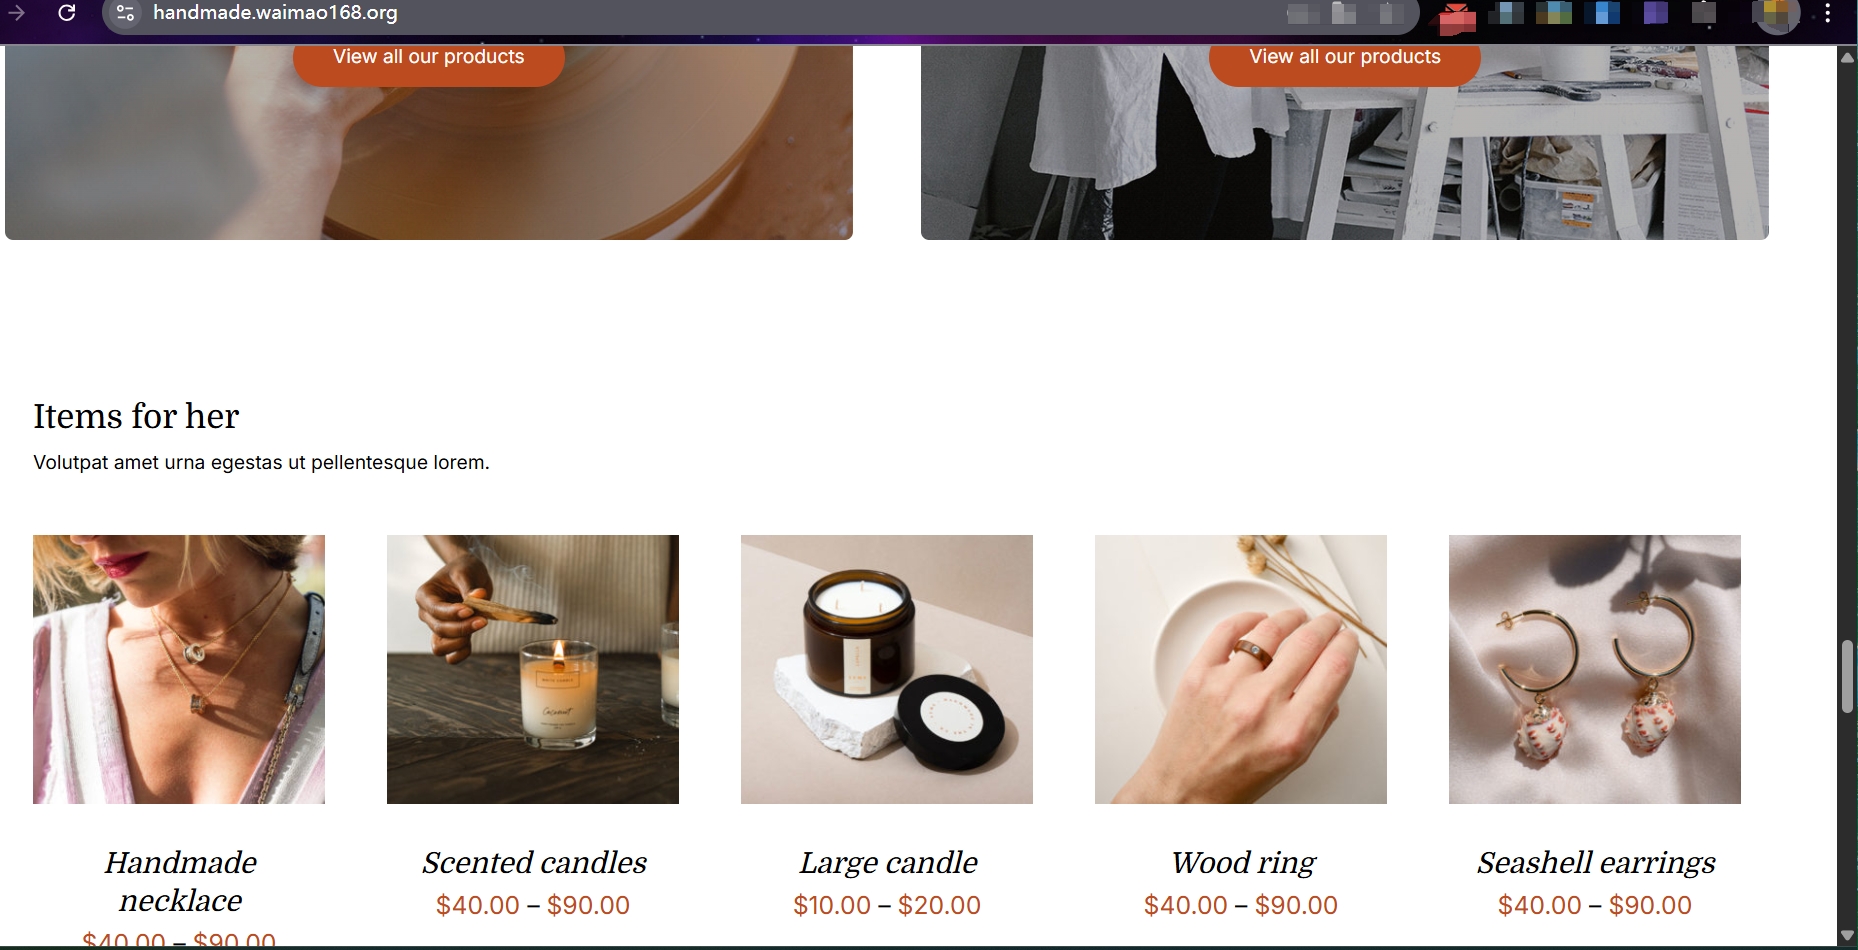Image resolution: width=1858 pixels, height=950 pixels.
Task: Open the site information icon in address bar
Action: pos(125,14)
